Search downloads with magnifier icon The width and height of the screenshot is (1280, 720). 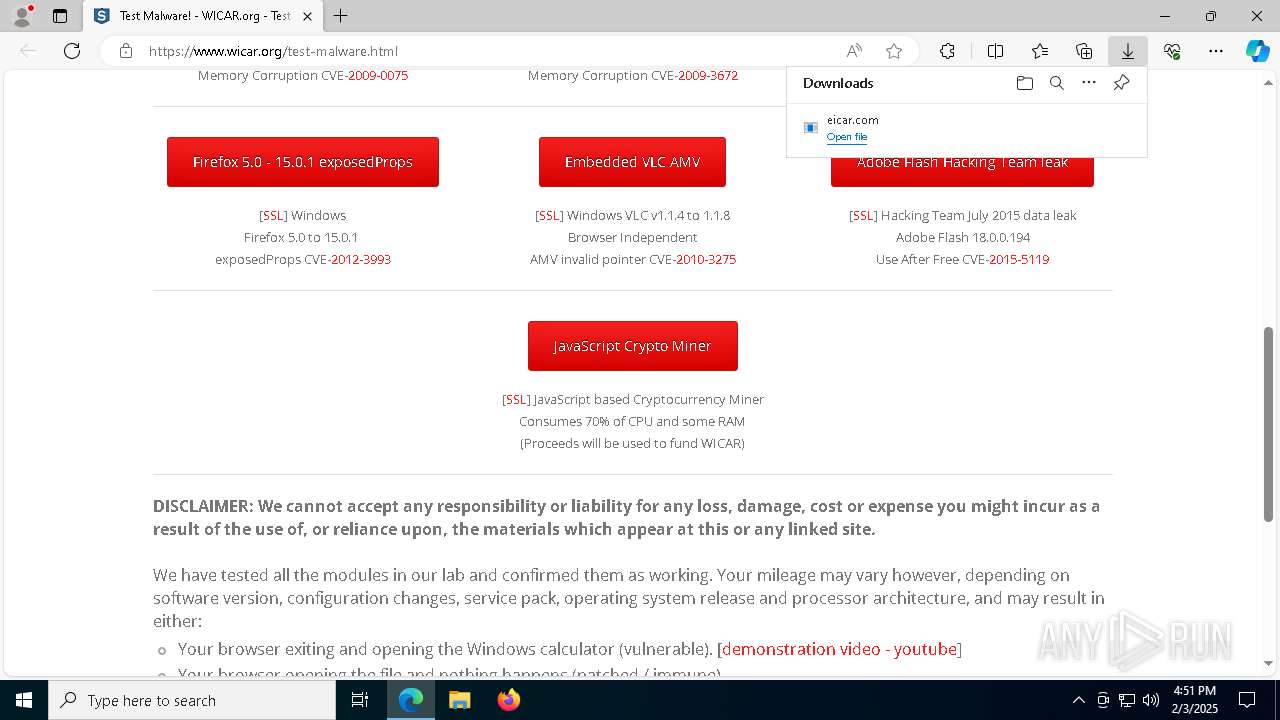tap(1057, 83)
